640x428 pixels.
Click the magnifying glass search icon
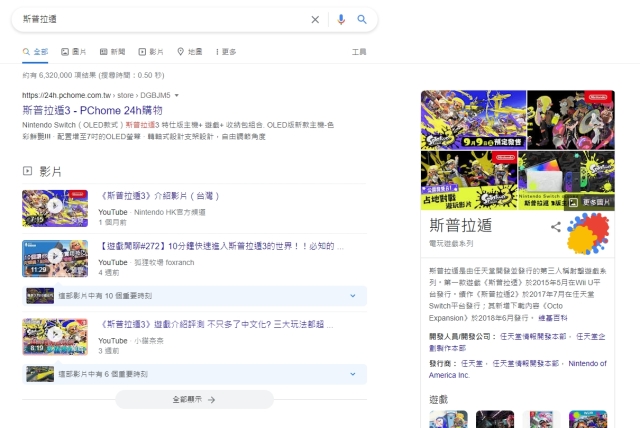(361, 19)
